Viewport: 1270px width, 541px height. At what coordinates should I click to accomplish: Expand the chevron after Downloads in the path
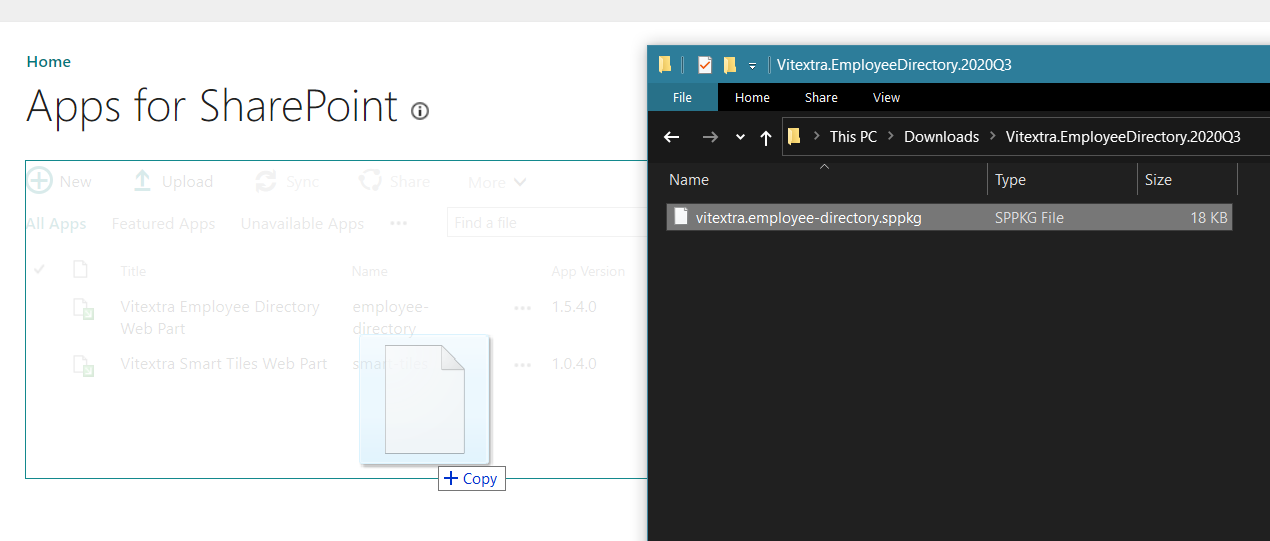[x=992, y=137]
